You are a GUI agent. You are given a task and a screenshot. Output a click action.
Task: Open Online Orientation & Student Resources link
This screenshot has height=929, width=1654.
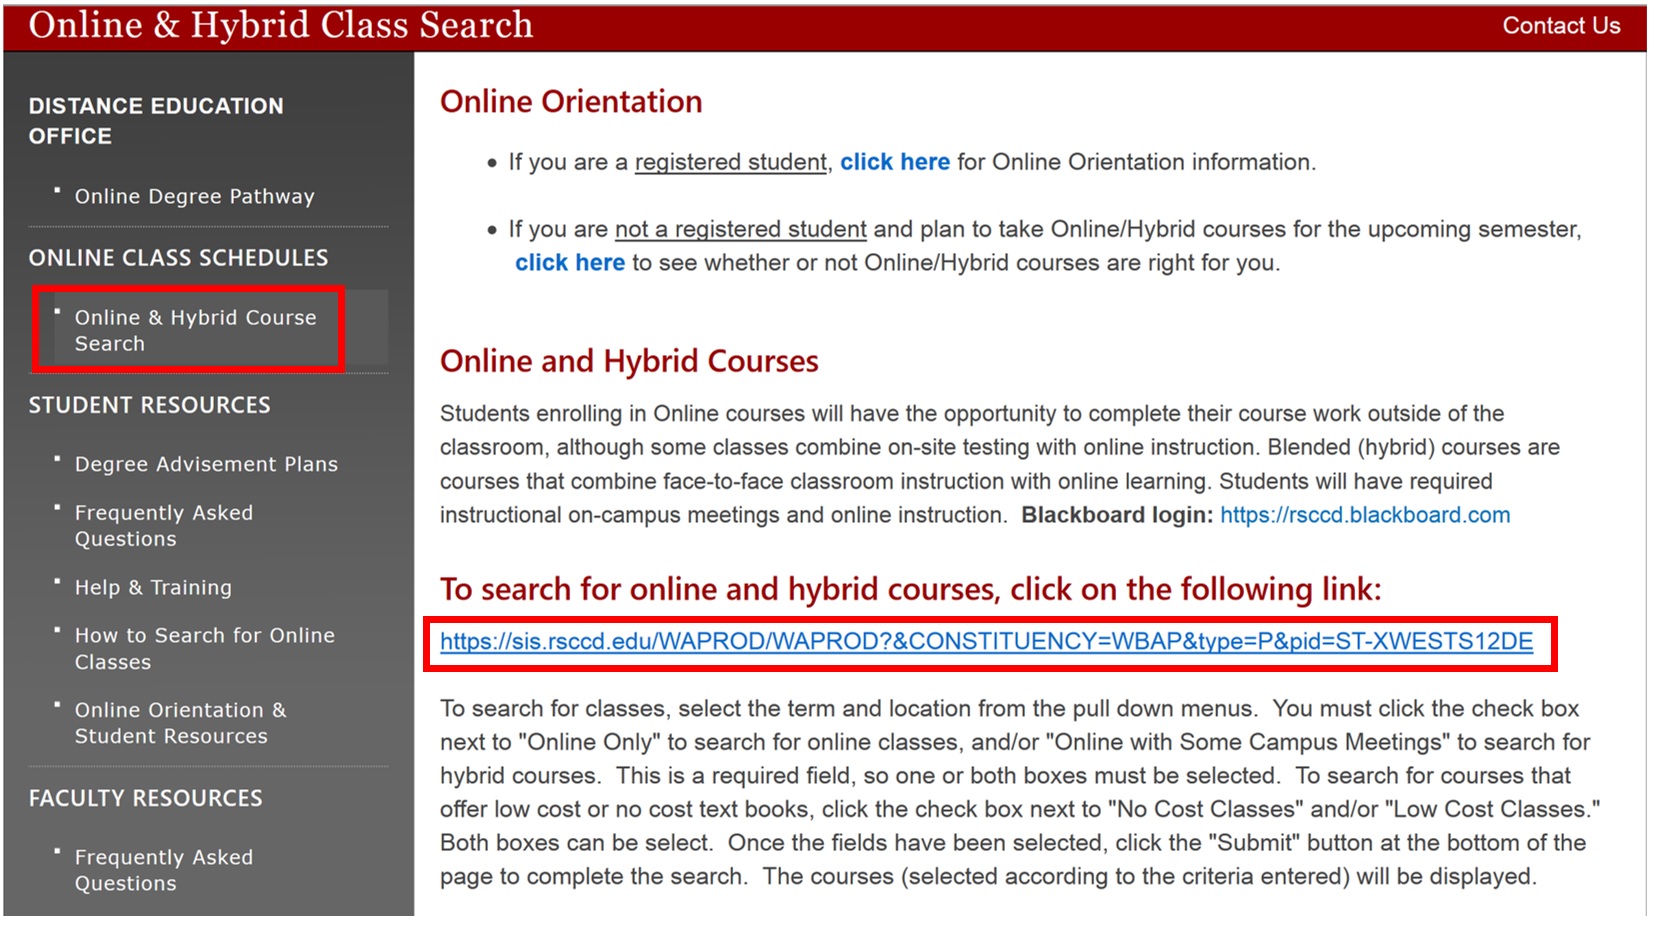pyautogui.click(x=180, y=722)
